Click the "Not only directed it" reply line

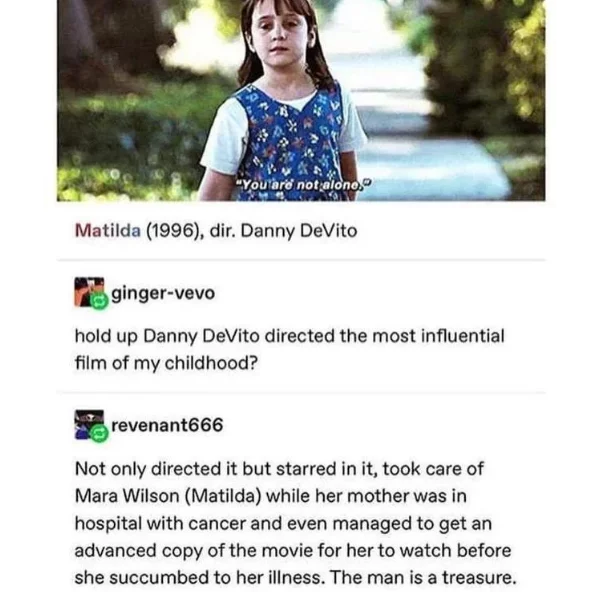(x=279, y=469)
